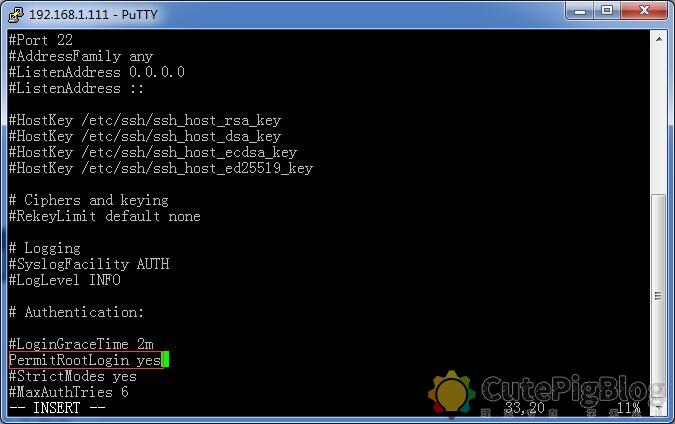Close the PuTTY session window
This screenshot has height=424, width=675.
click(x=644, y=11)
